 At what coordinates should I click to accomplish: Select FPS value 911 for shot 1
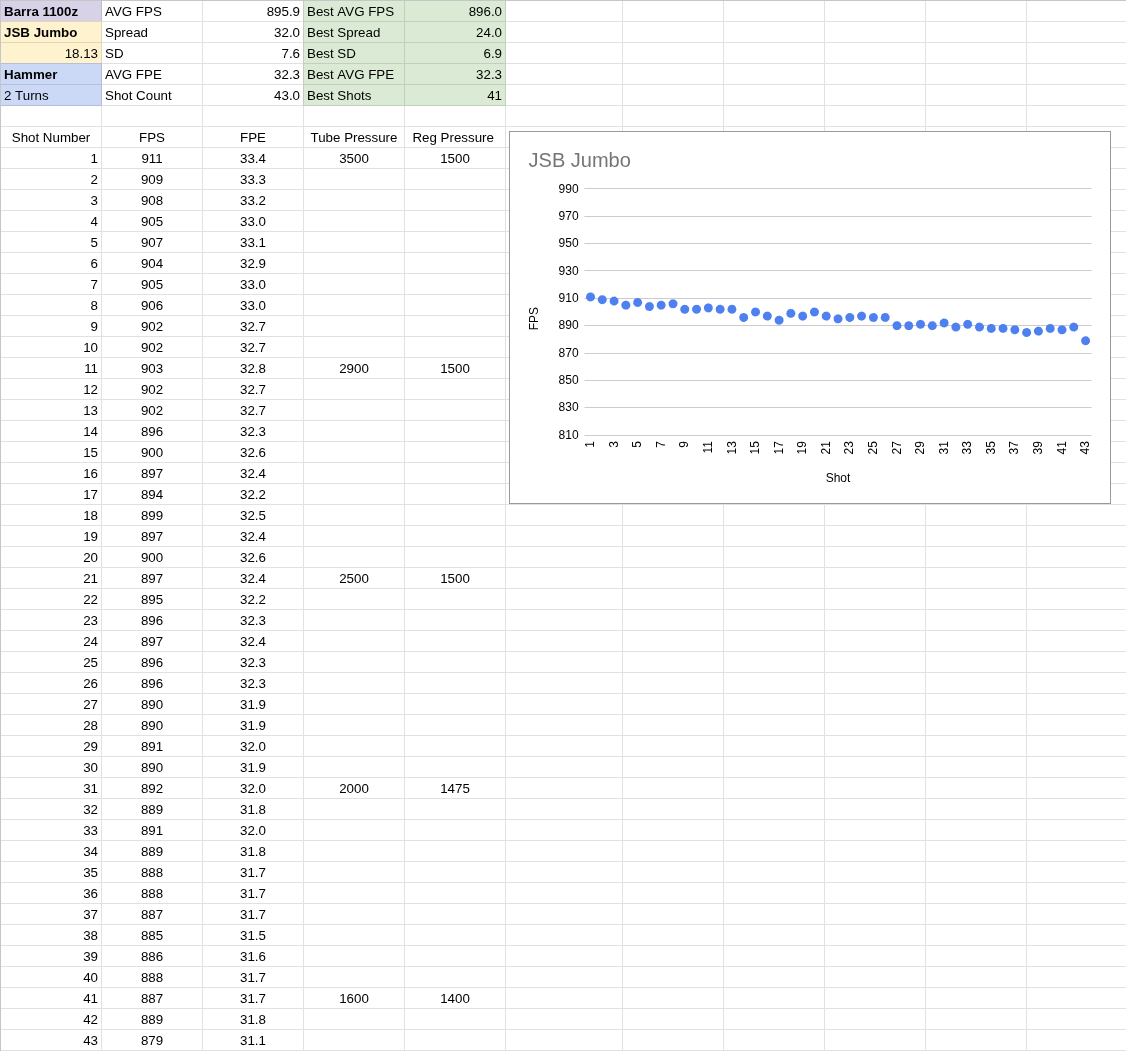click(152, 159)
